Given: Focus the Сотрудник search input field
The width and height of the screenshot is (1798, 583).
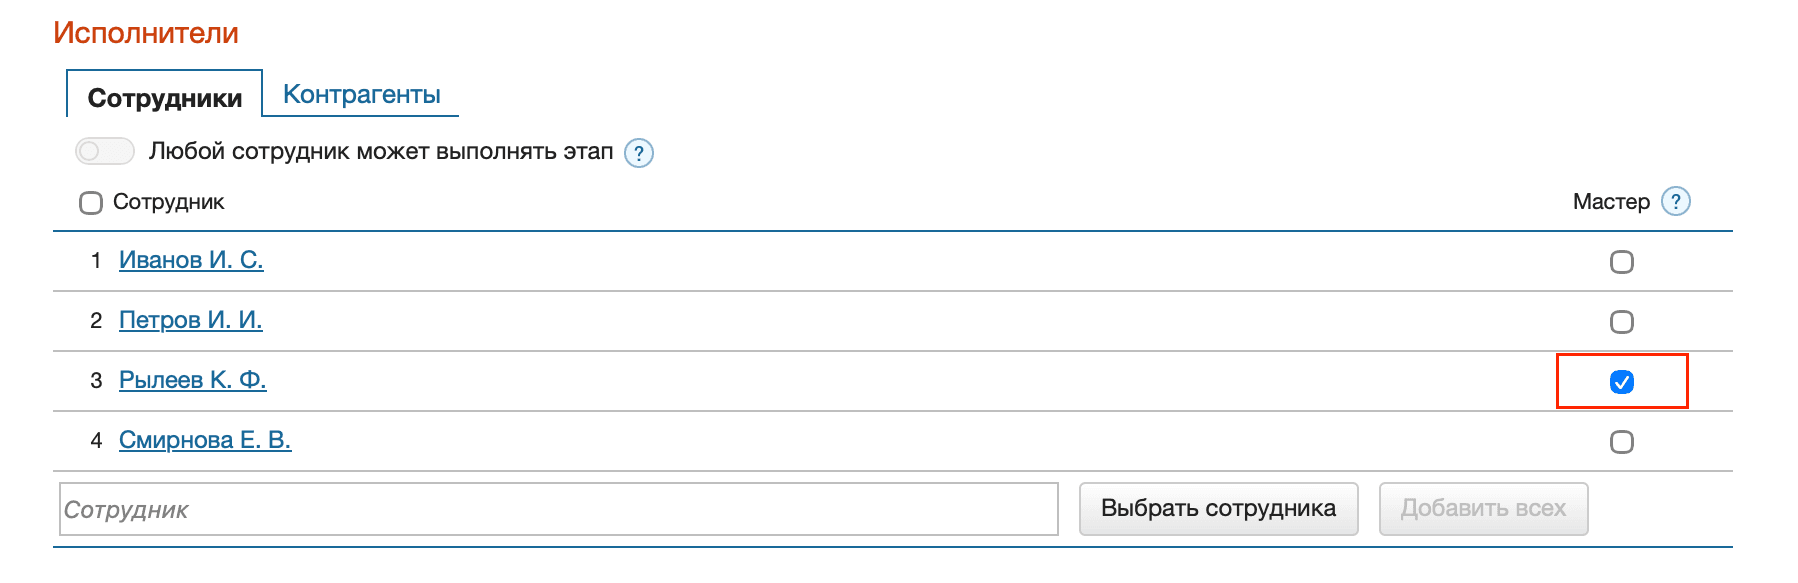Looking at the screenshot, I should [558, 509].
